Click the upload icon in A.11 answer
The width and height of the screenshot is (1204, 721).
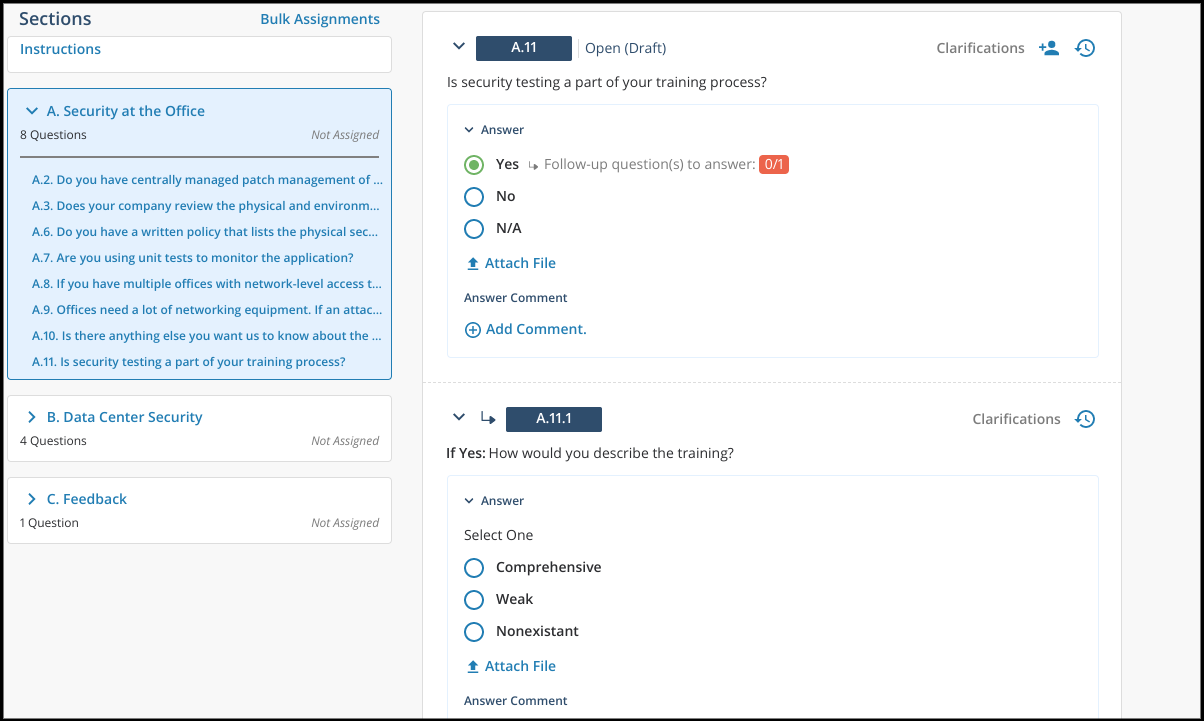point(473,264)
